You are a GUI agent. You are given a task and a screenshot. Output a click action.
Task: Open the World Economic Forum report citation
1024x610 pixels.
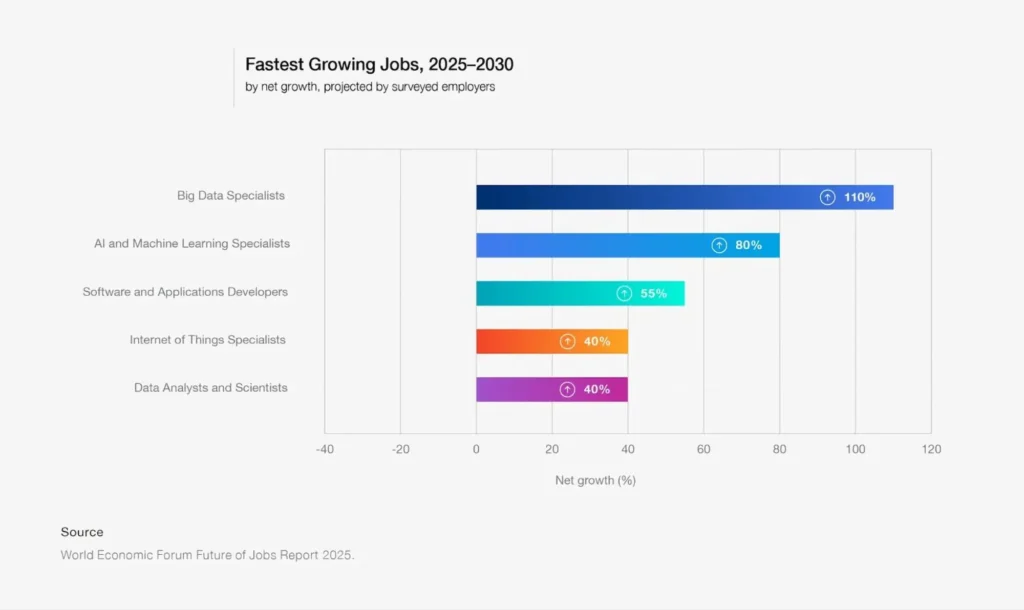207,555
